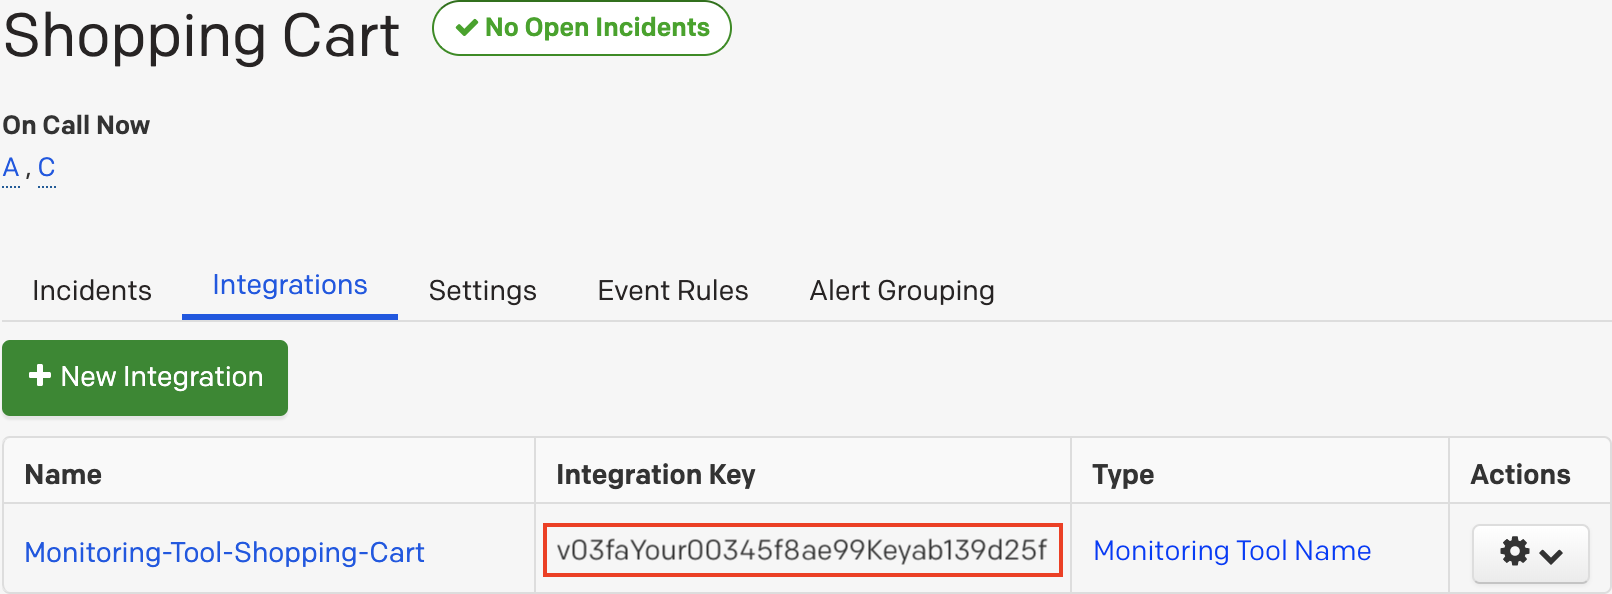Image resolution: width=1612 pixels, height=594 pixels.
Task: Open the gear button's down-arrow menu
Action: [1551, 555]
